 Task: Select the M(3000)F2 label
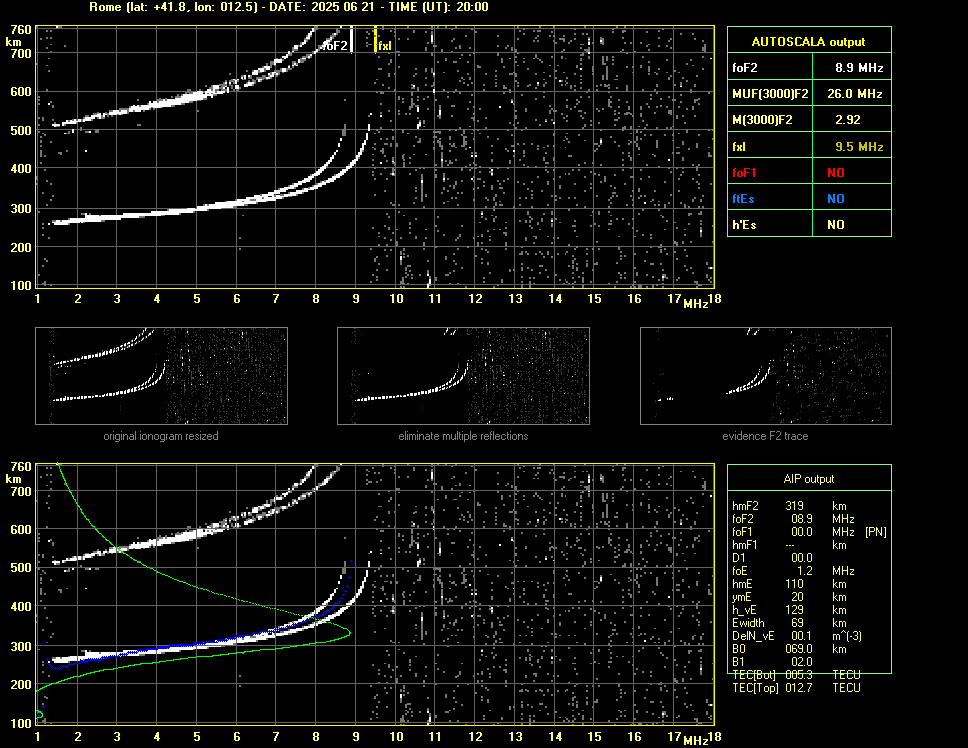[762, 120]
